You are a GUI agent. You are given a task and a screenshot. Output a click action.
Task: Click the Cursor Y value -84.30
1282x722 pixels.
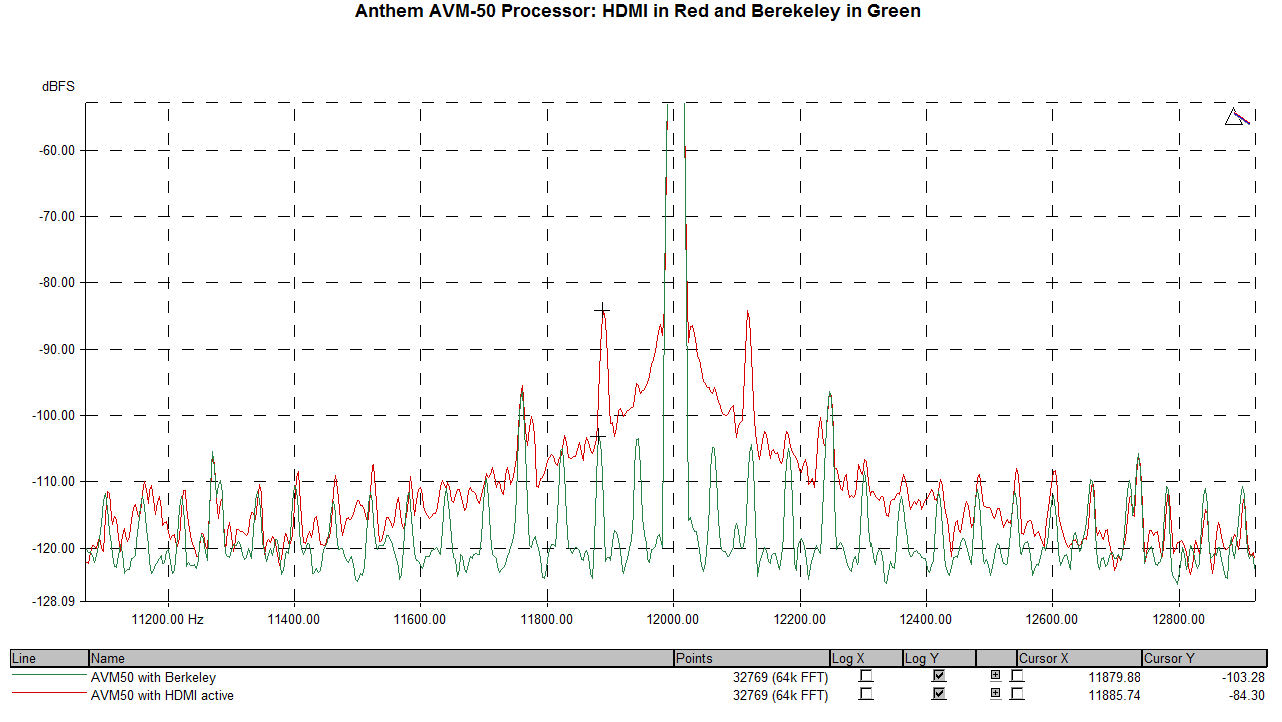point(1247,695)
